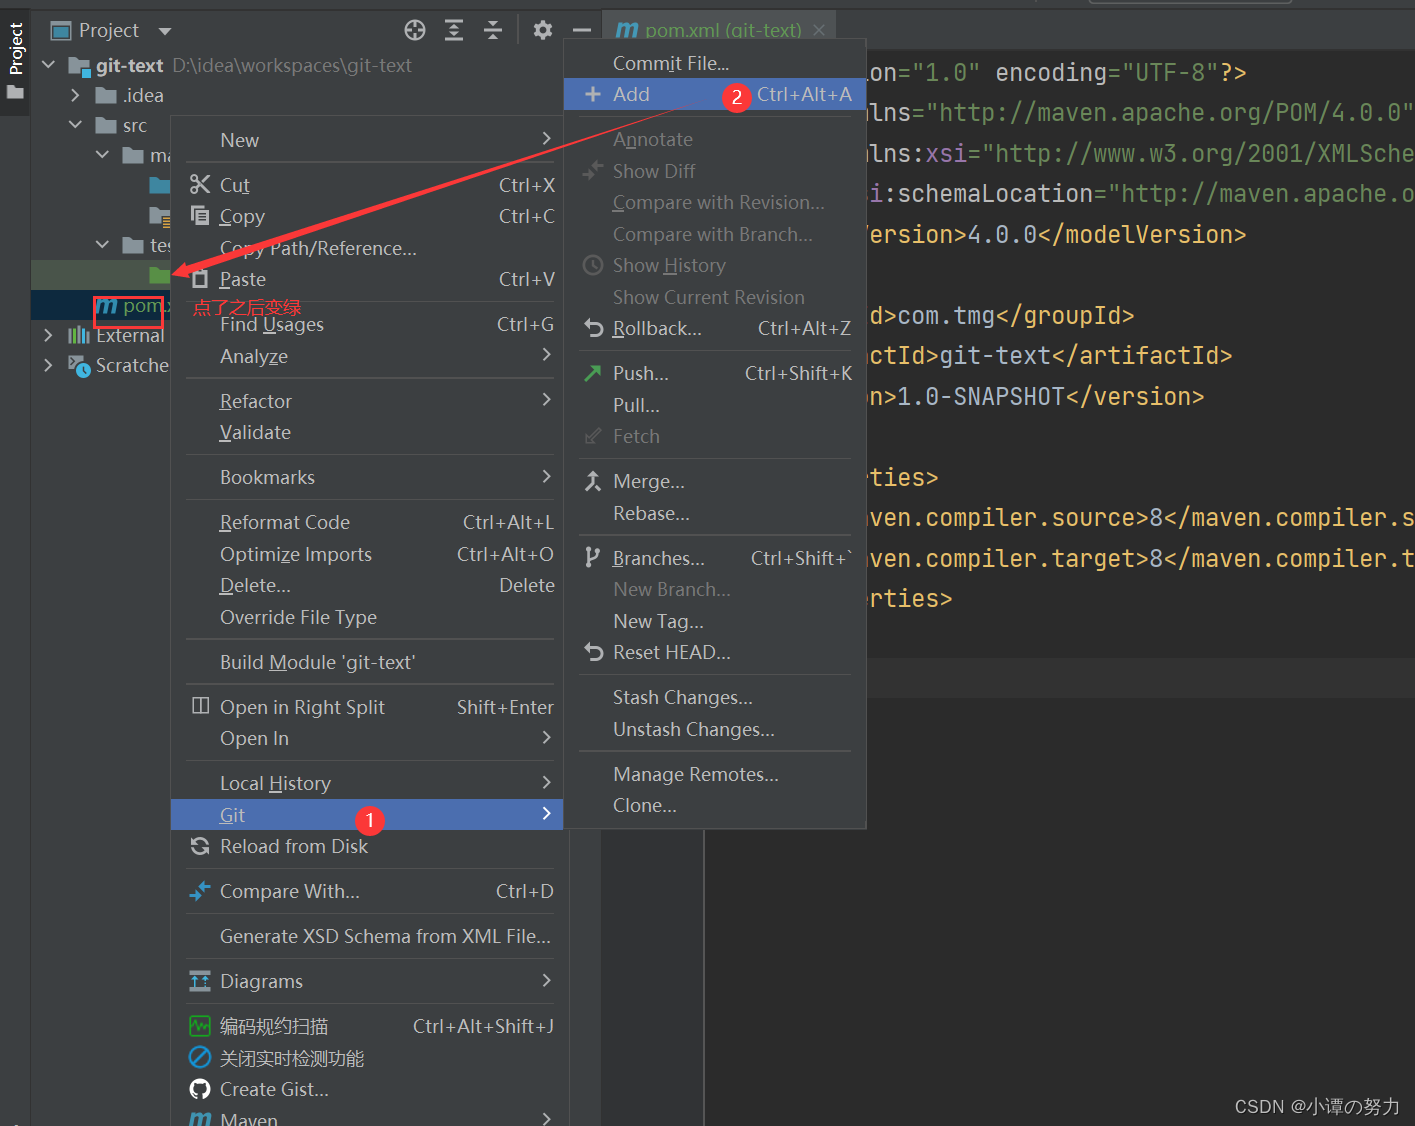Screen dimensions: 1415x1126
Task: Collapse the git-text root folder
Action: (48, 65)
